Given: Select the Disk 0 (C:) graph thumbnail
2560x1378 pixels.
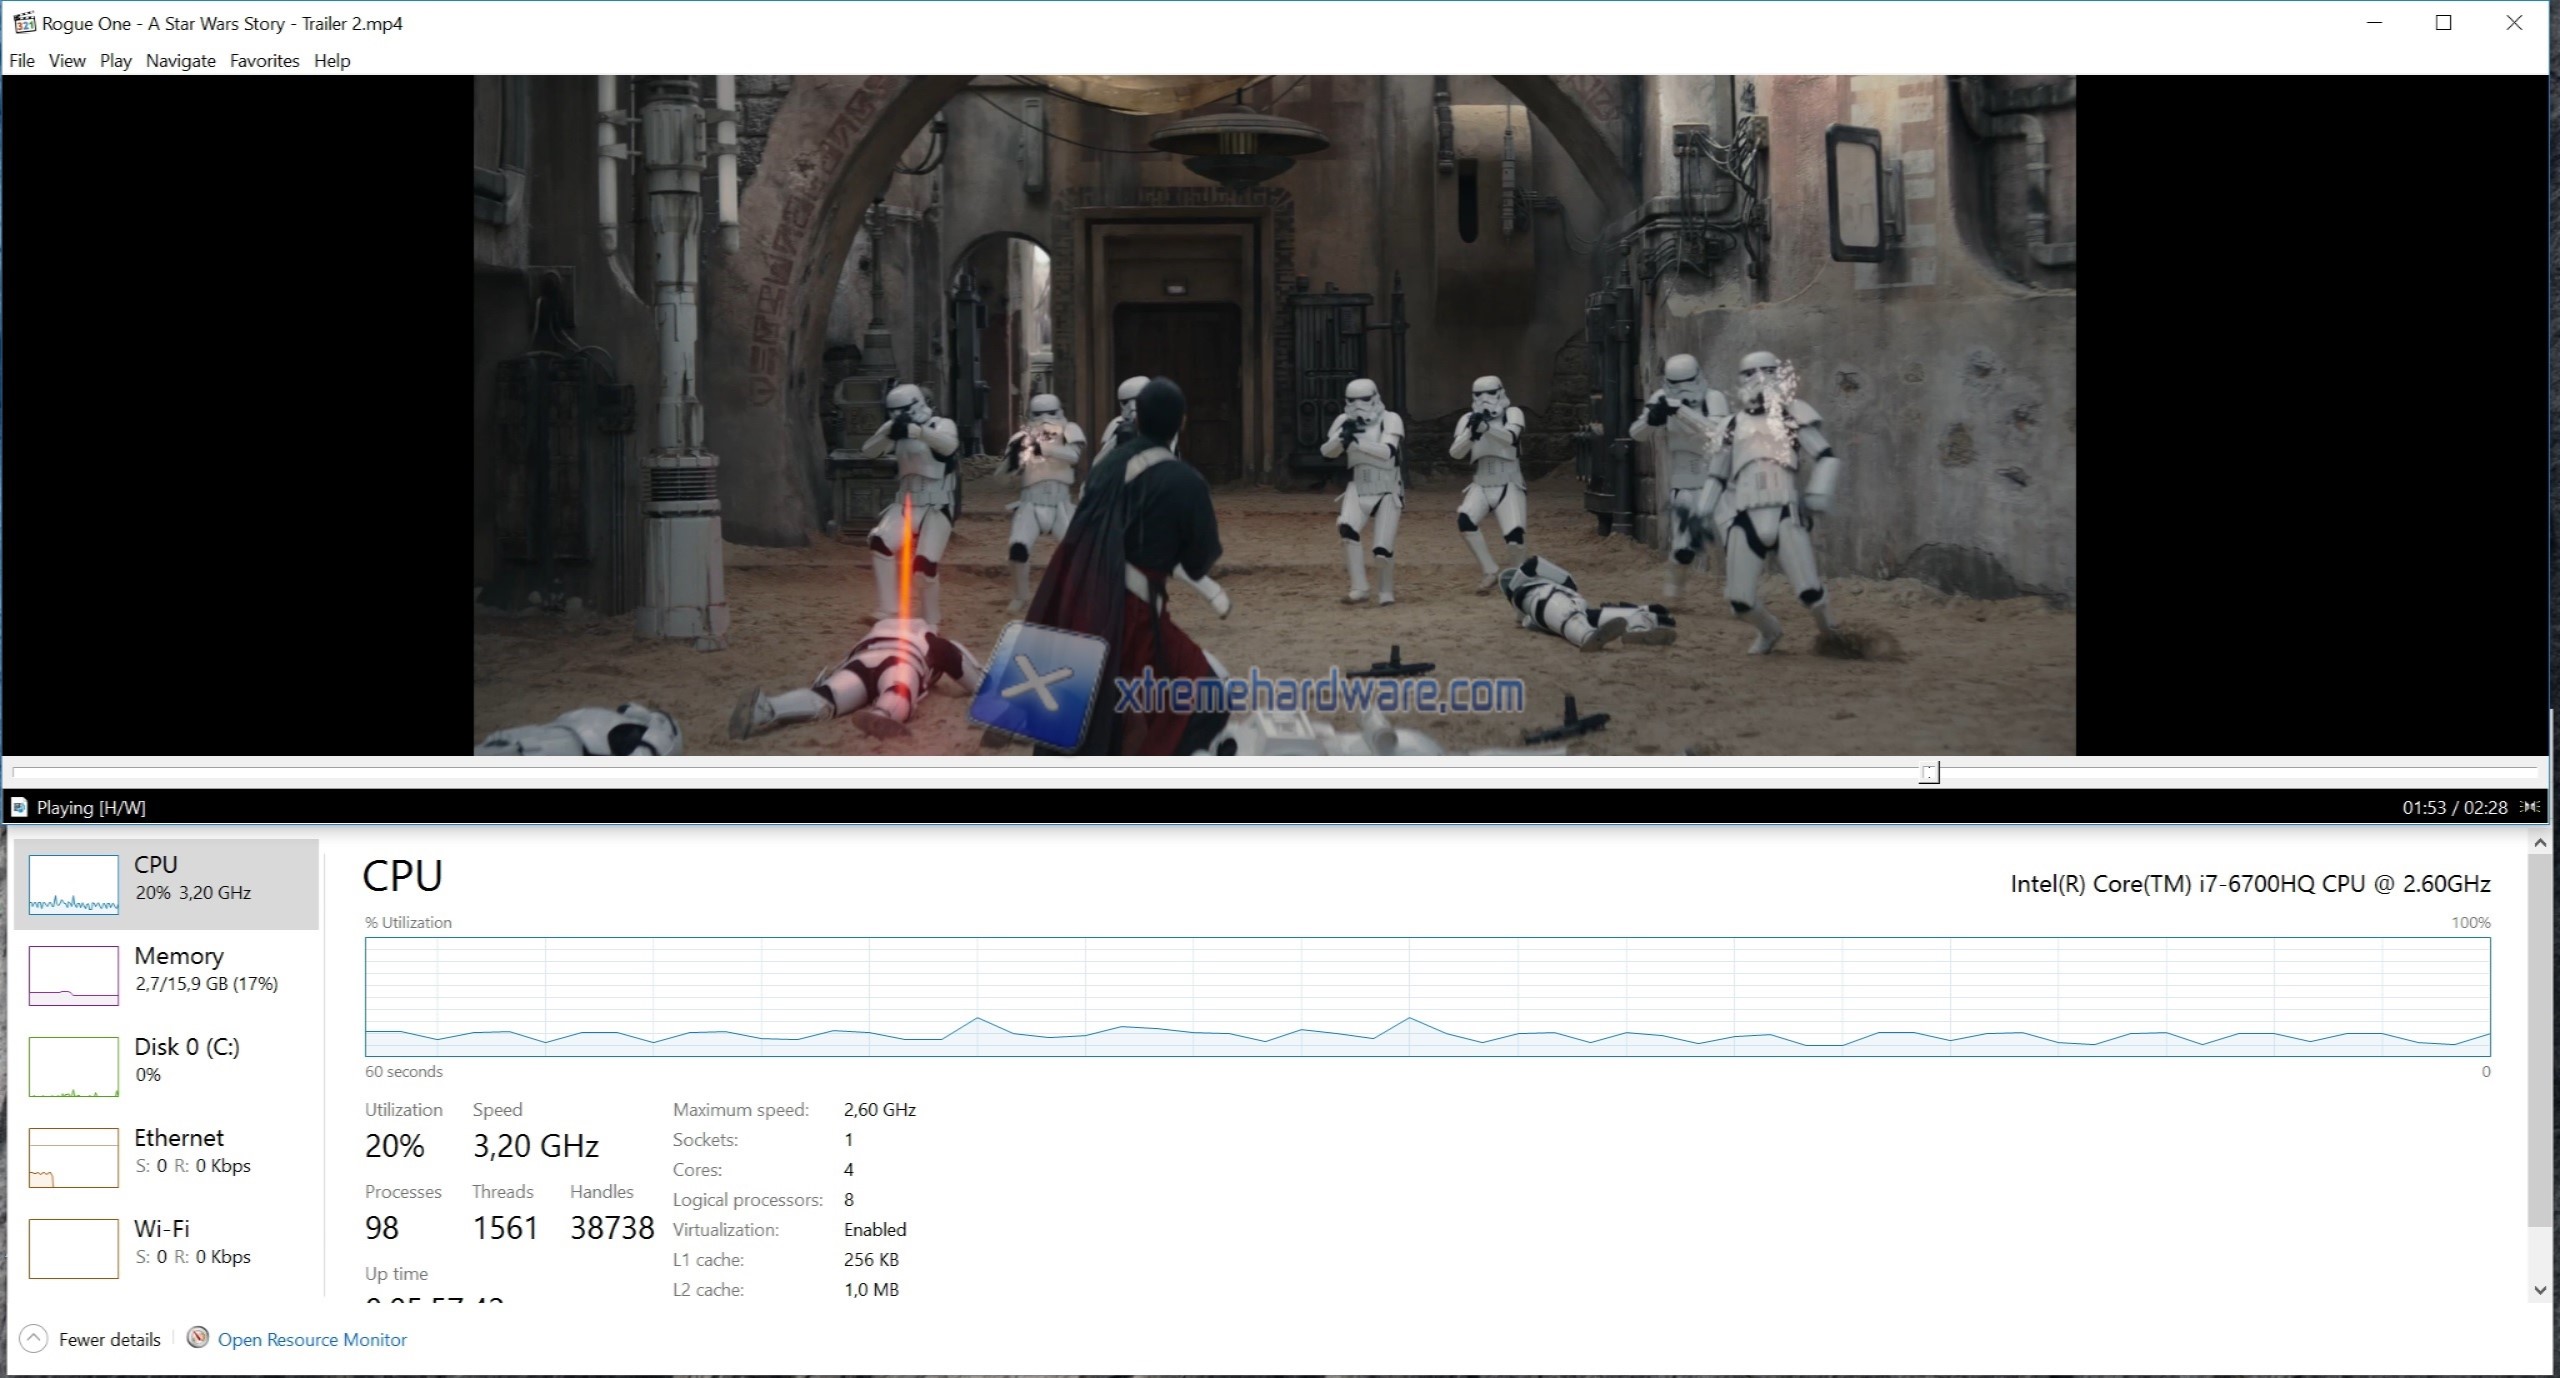Looking at the screenshot, I should (x=74, y=1066).
